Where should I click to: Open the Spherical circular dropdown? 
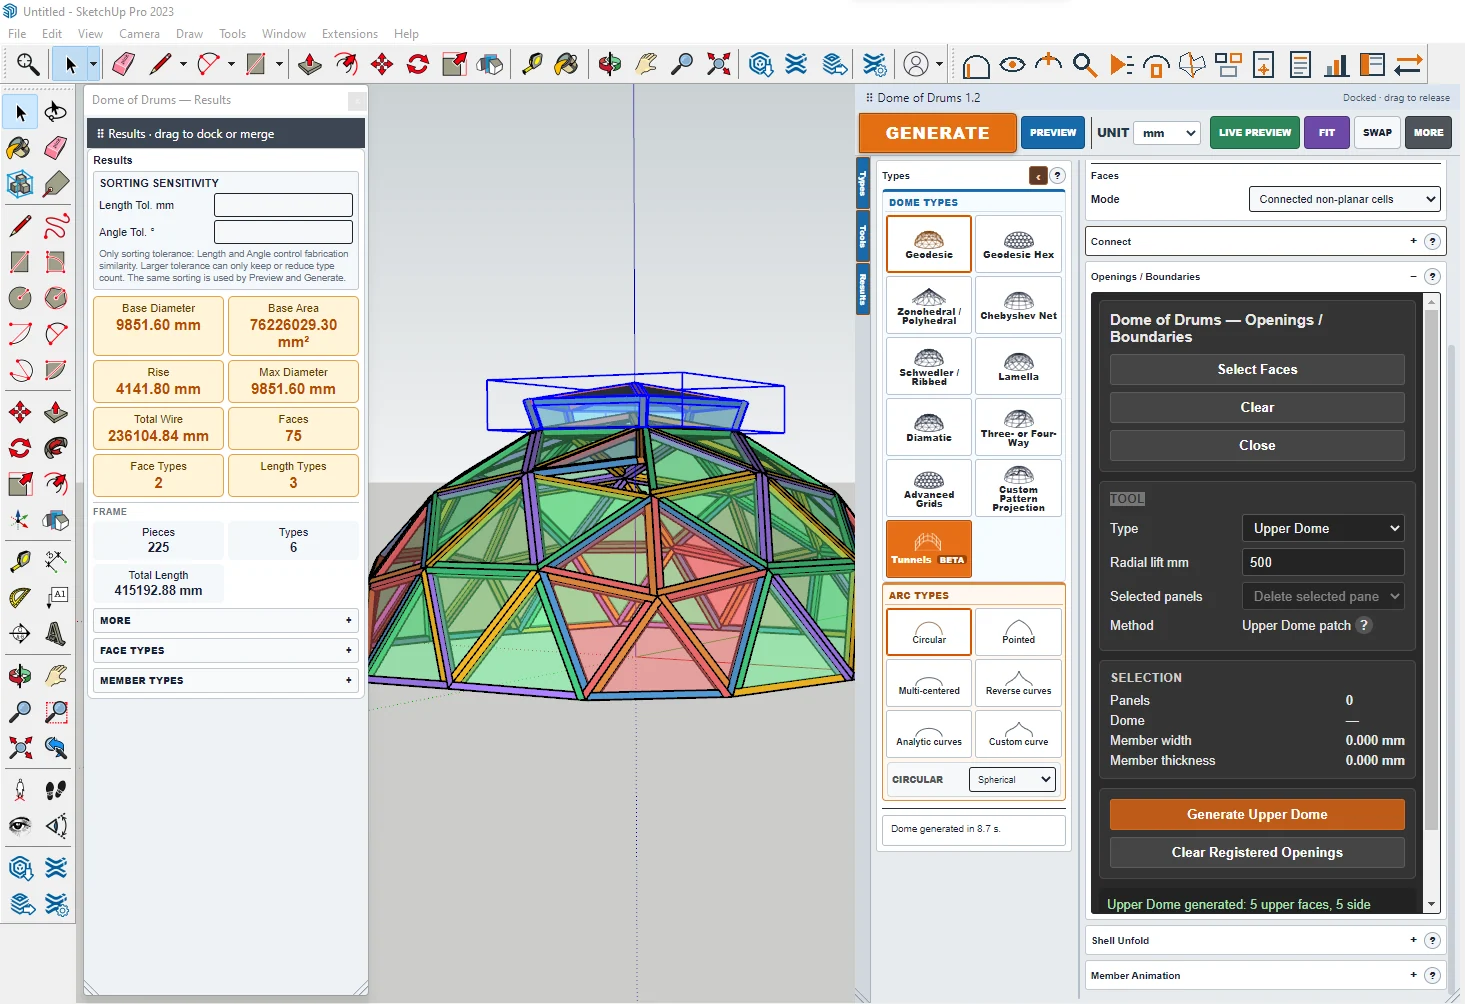pos(1012,779)
